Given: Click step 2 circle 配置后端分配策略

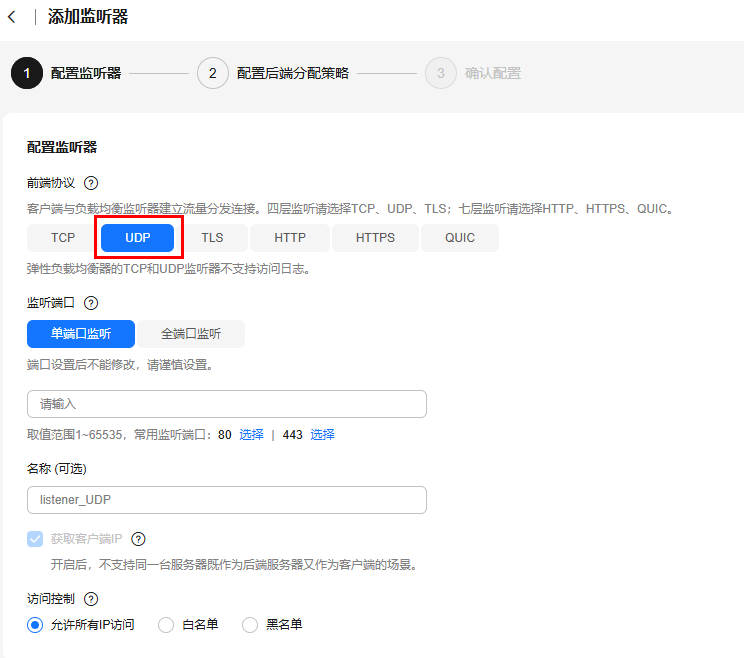Looking at the screenshot, I should (213, 73).
